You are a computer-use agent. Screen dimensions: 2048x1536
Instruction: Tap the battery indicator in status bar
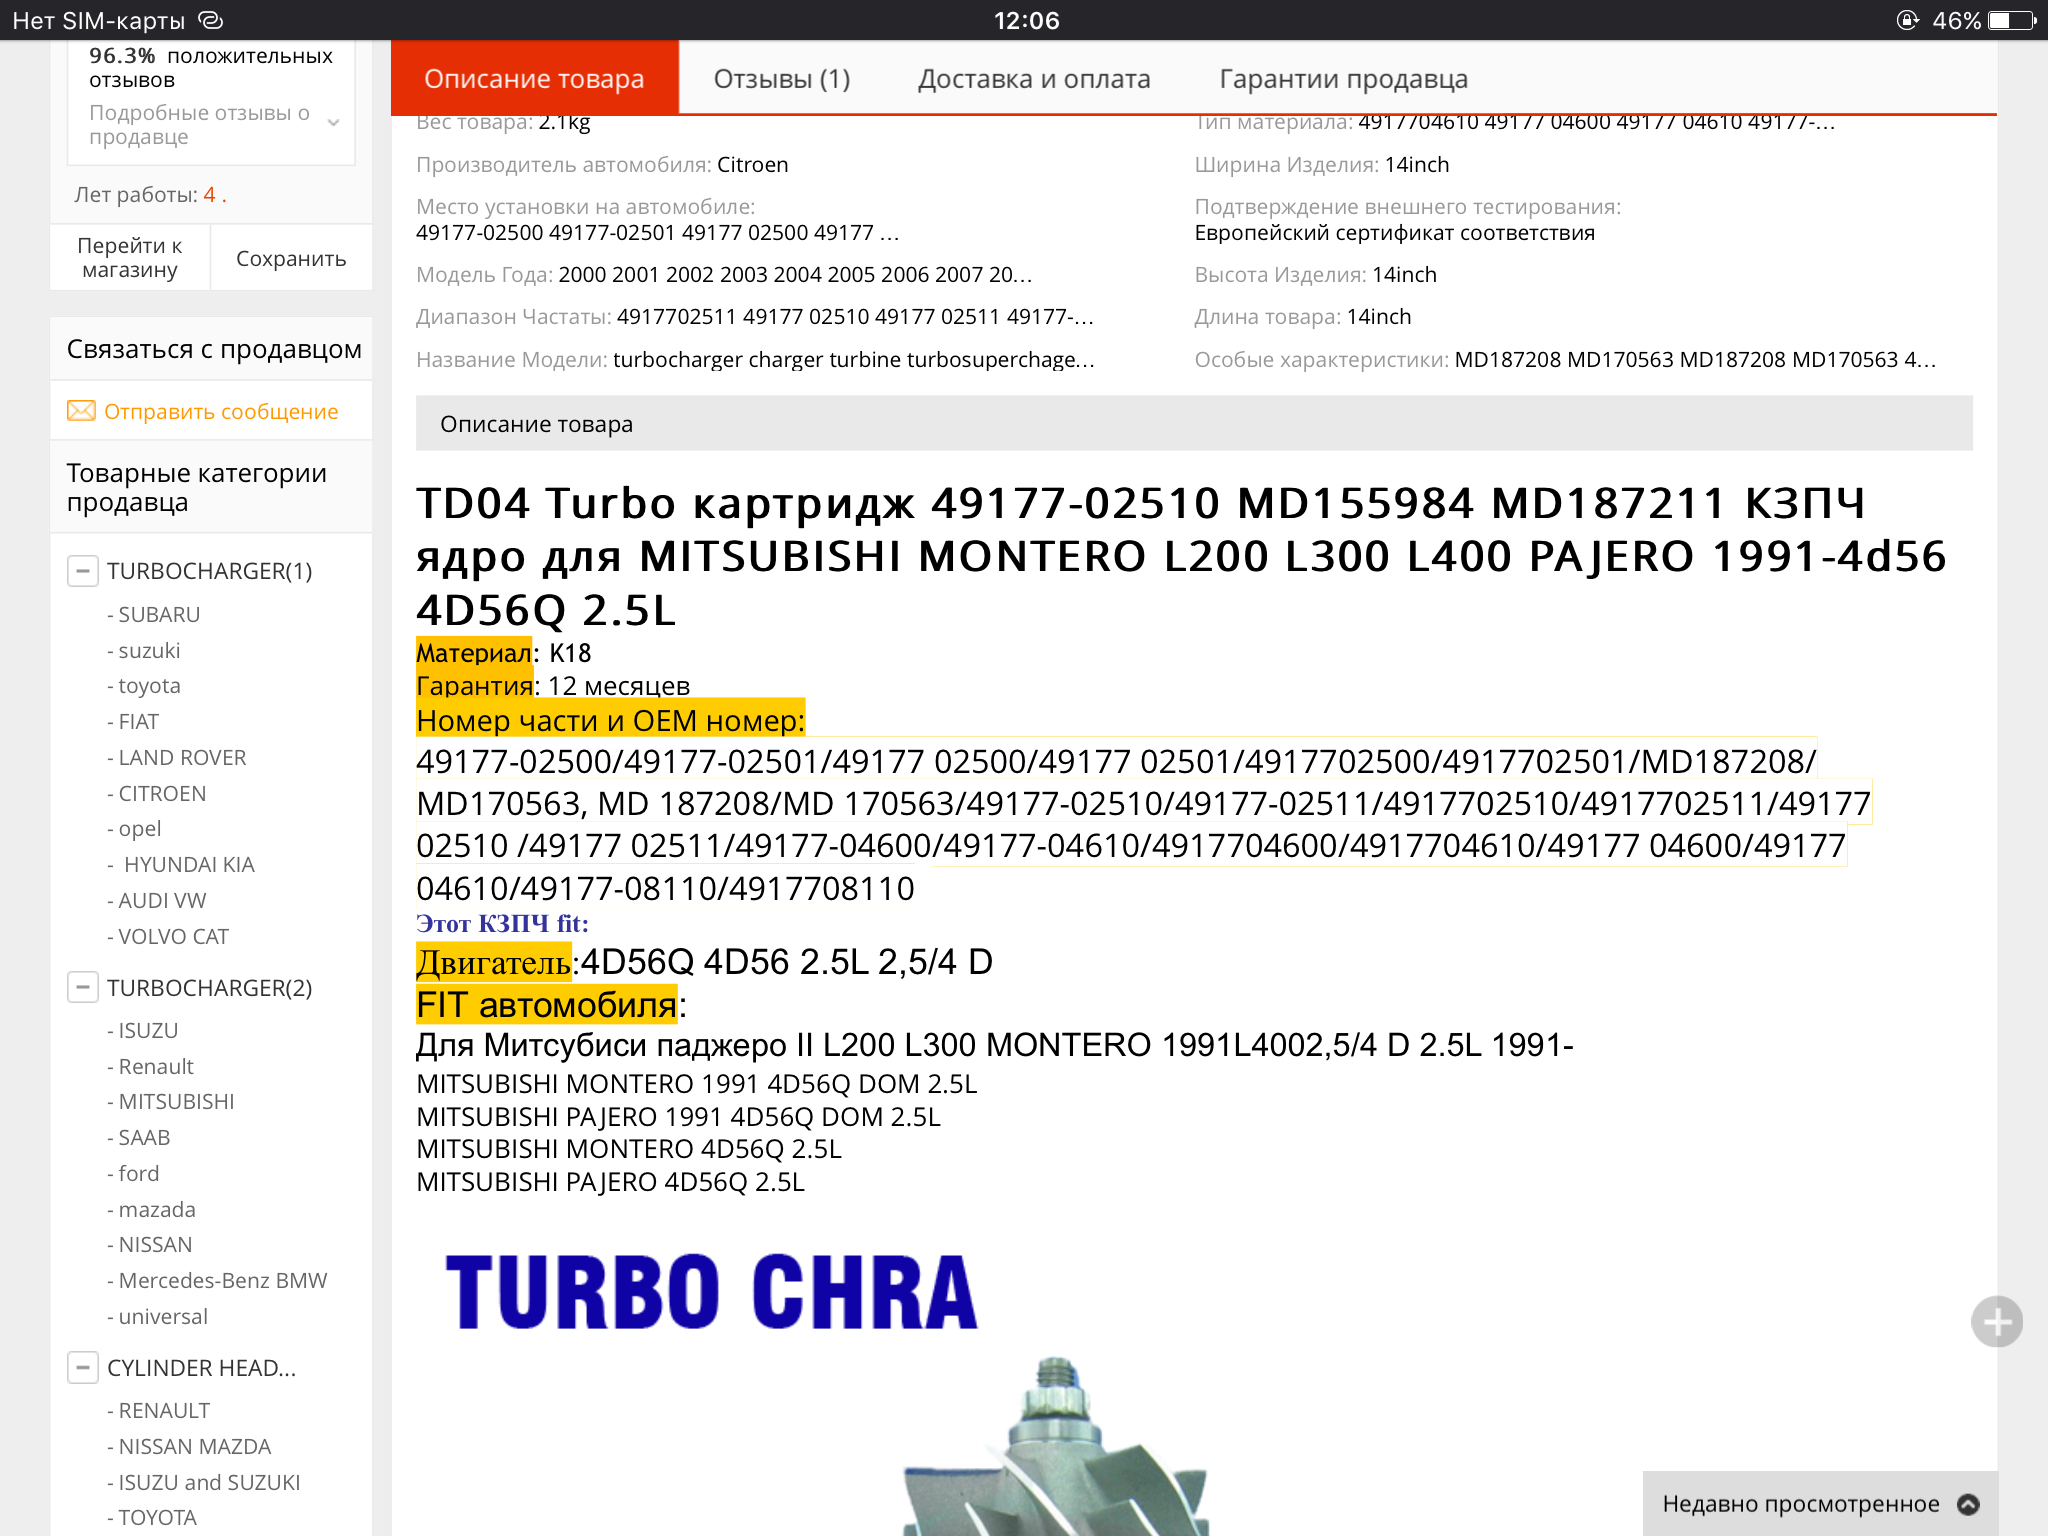pos(2011,20)
